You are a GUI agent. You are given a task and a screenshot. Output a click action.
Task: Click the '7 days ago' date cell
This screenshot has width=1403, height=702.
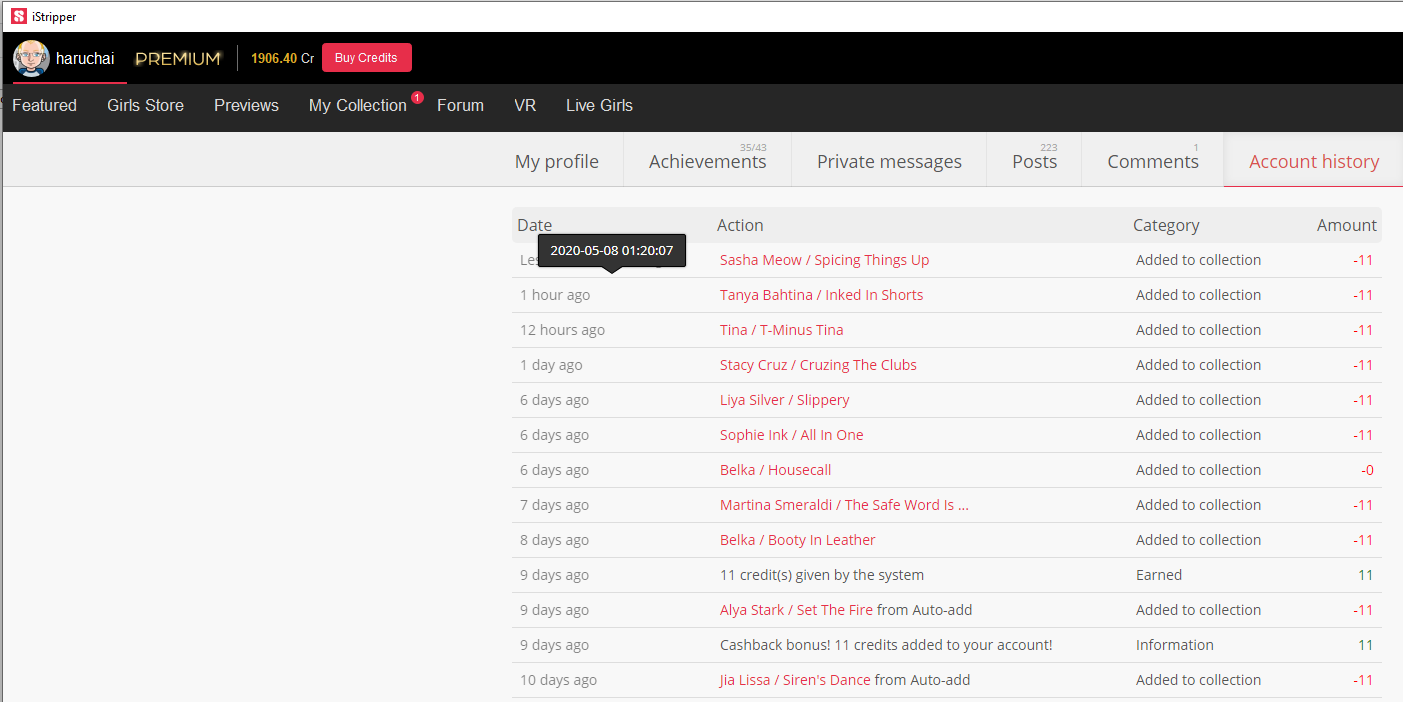tap(554, 505)
